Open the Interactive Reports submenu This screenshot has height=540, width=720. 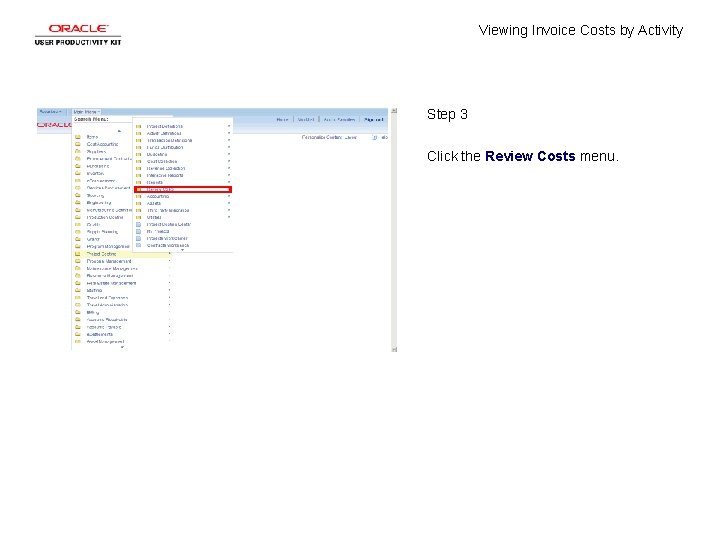coord(165,175)
